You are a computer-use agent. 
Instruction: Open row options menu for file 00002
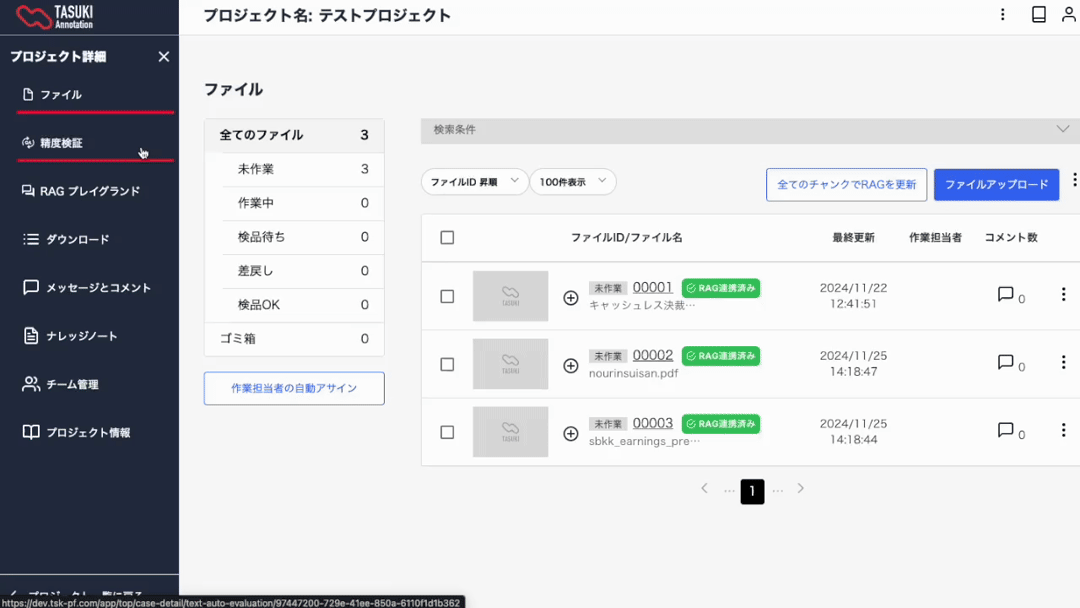click(x=1063, y=362)
